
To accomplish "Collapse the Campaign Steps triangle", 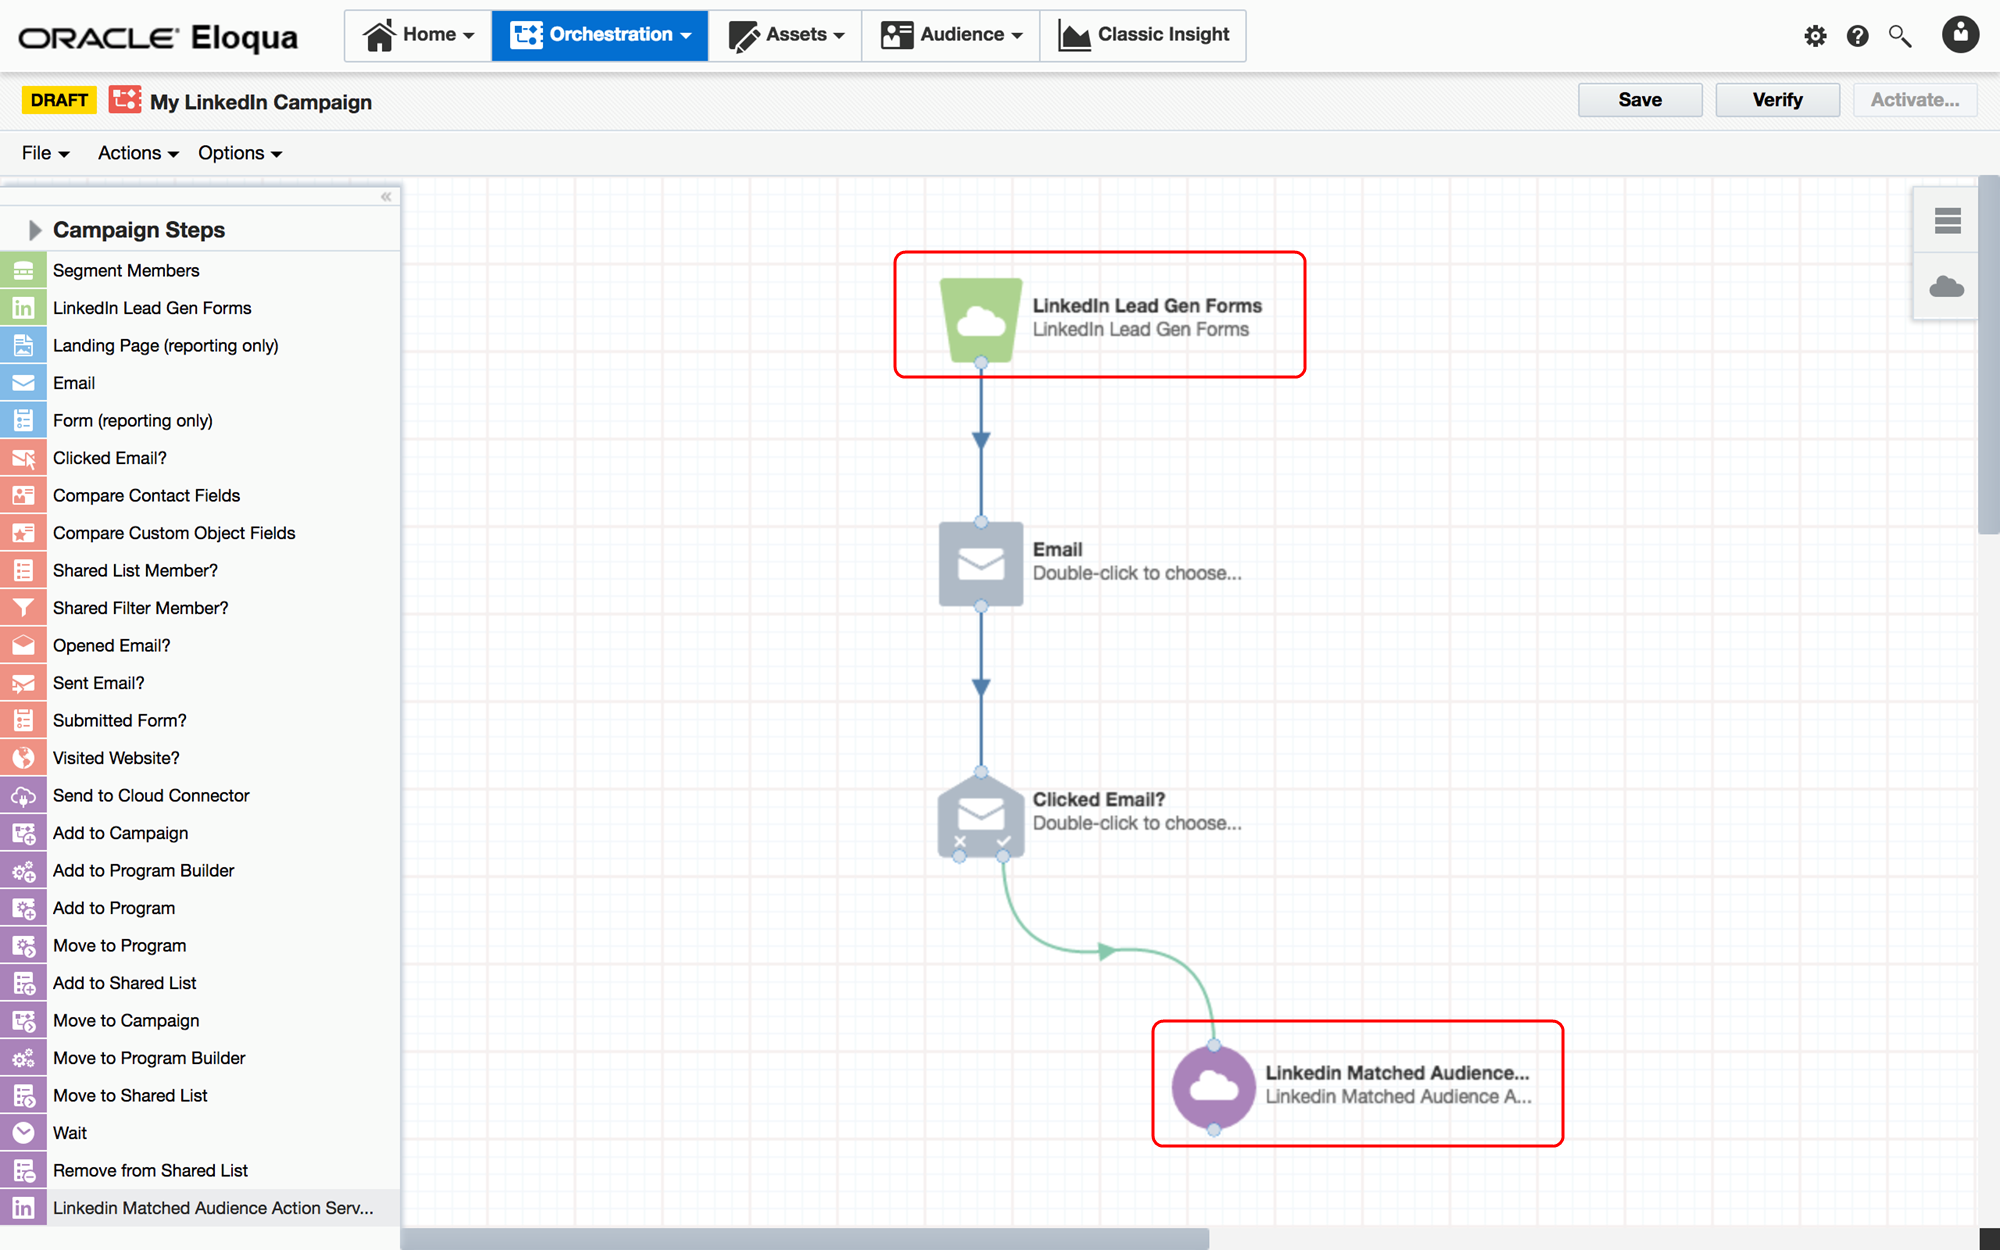I will tap(34, 230).
